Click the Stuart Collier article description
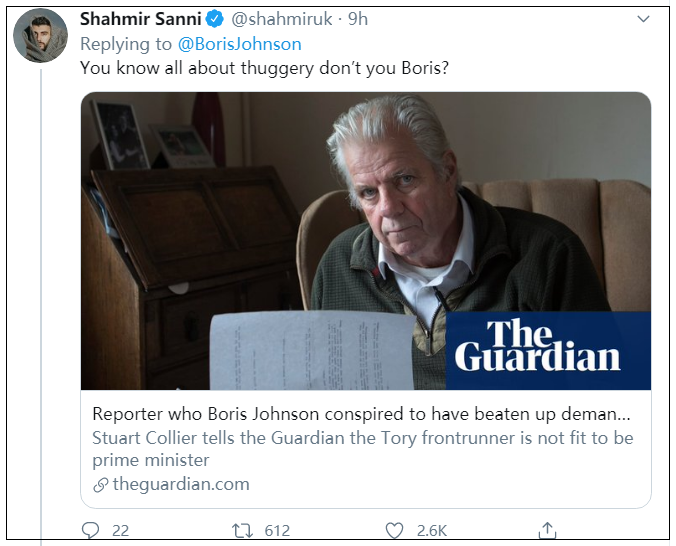This screenshot has width=676, height=546. click(x=362, y=449)
